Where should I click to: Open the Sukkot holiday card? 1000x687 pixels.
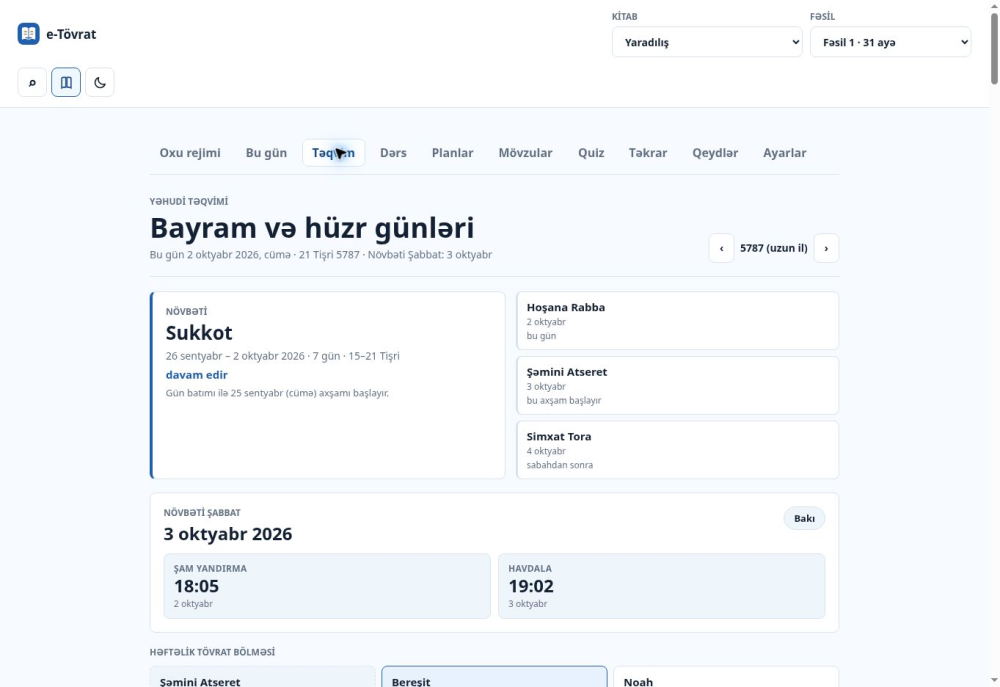(x=328, y=385)
